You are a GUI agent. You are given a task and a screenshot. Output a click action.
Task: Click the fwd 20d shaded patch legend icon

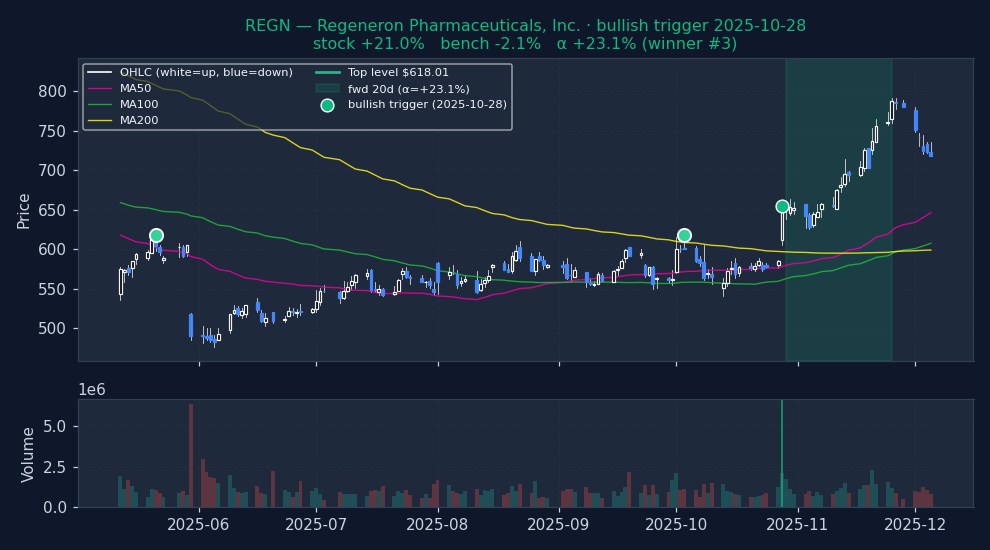click(327, 89)
